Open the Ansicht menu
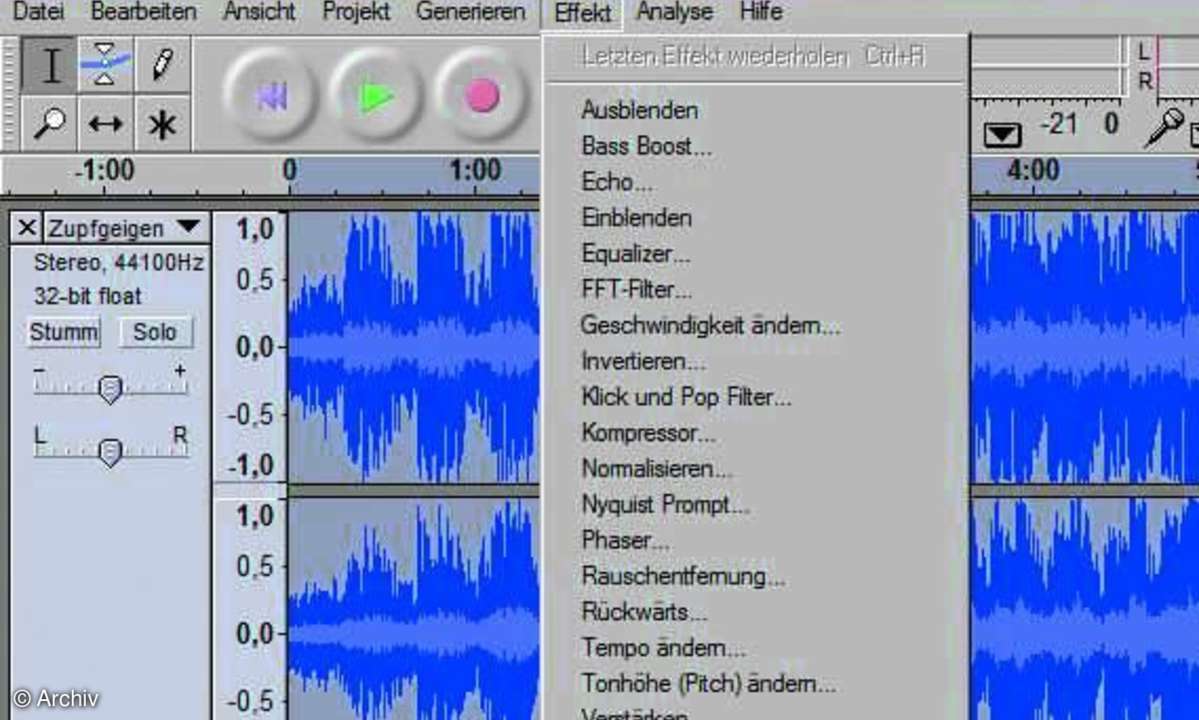Image resolution: width=1199 pixels, height=720 pixels. [x=259, y=11]
